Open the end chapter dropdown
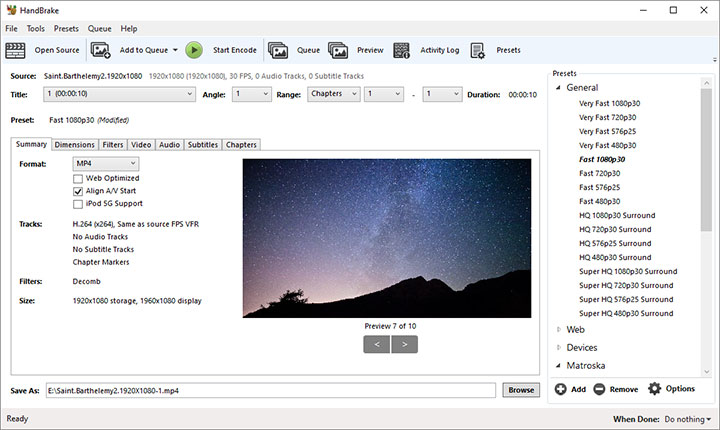This screenshot has width=720, height=430. tap(442, 94)
